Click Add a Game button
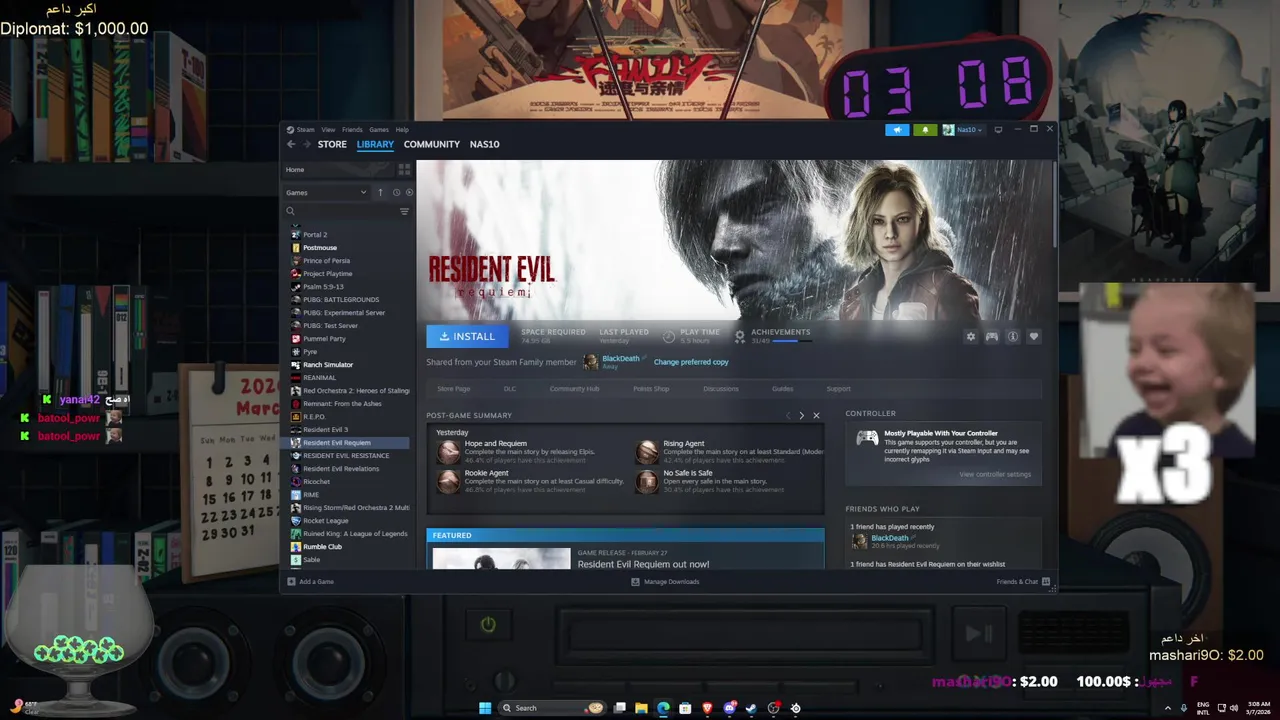This screenshot has height=720, width=1280. click(311, 581)
